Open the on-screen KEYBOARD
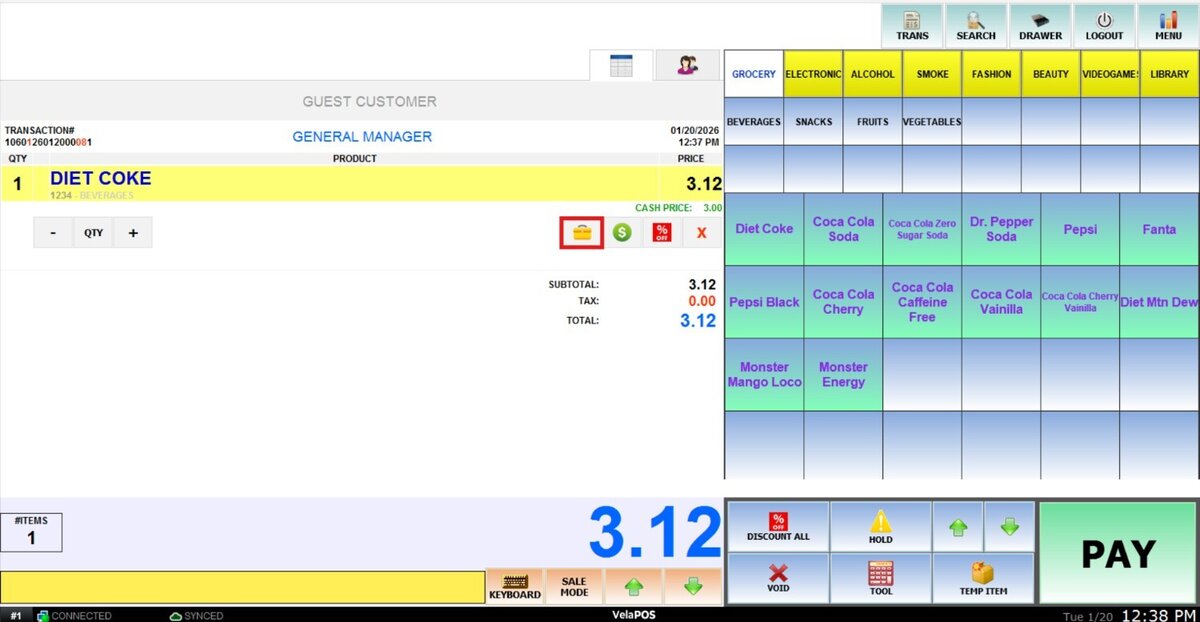The image size is (1200, 622). coord(515,586)
